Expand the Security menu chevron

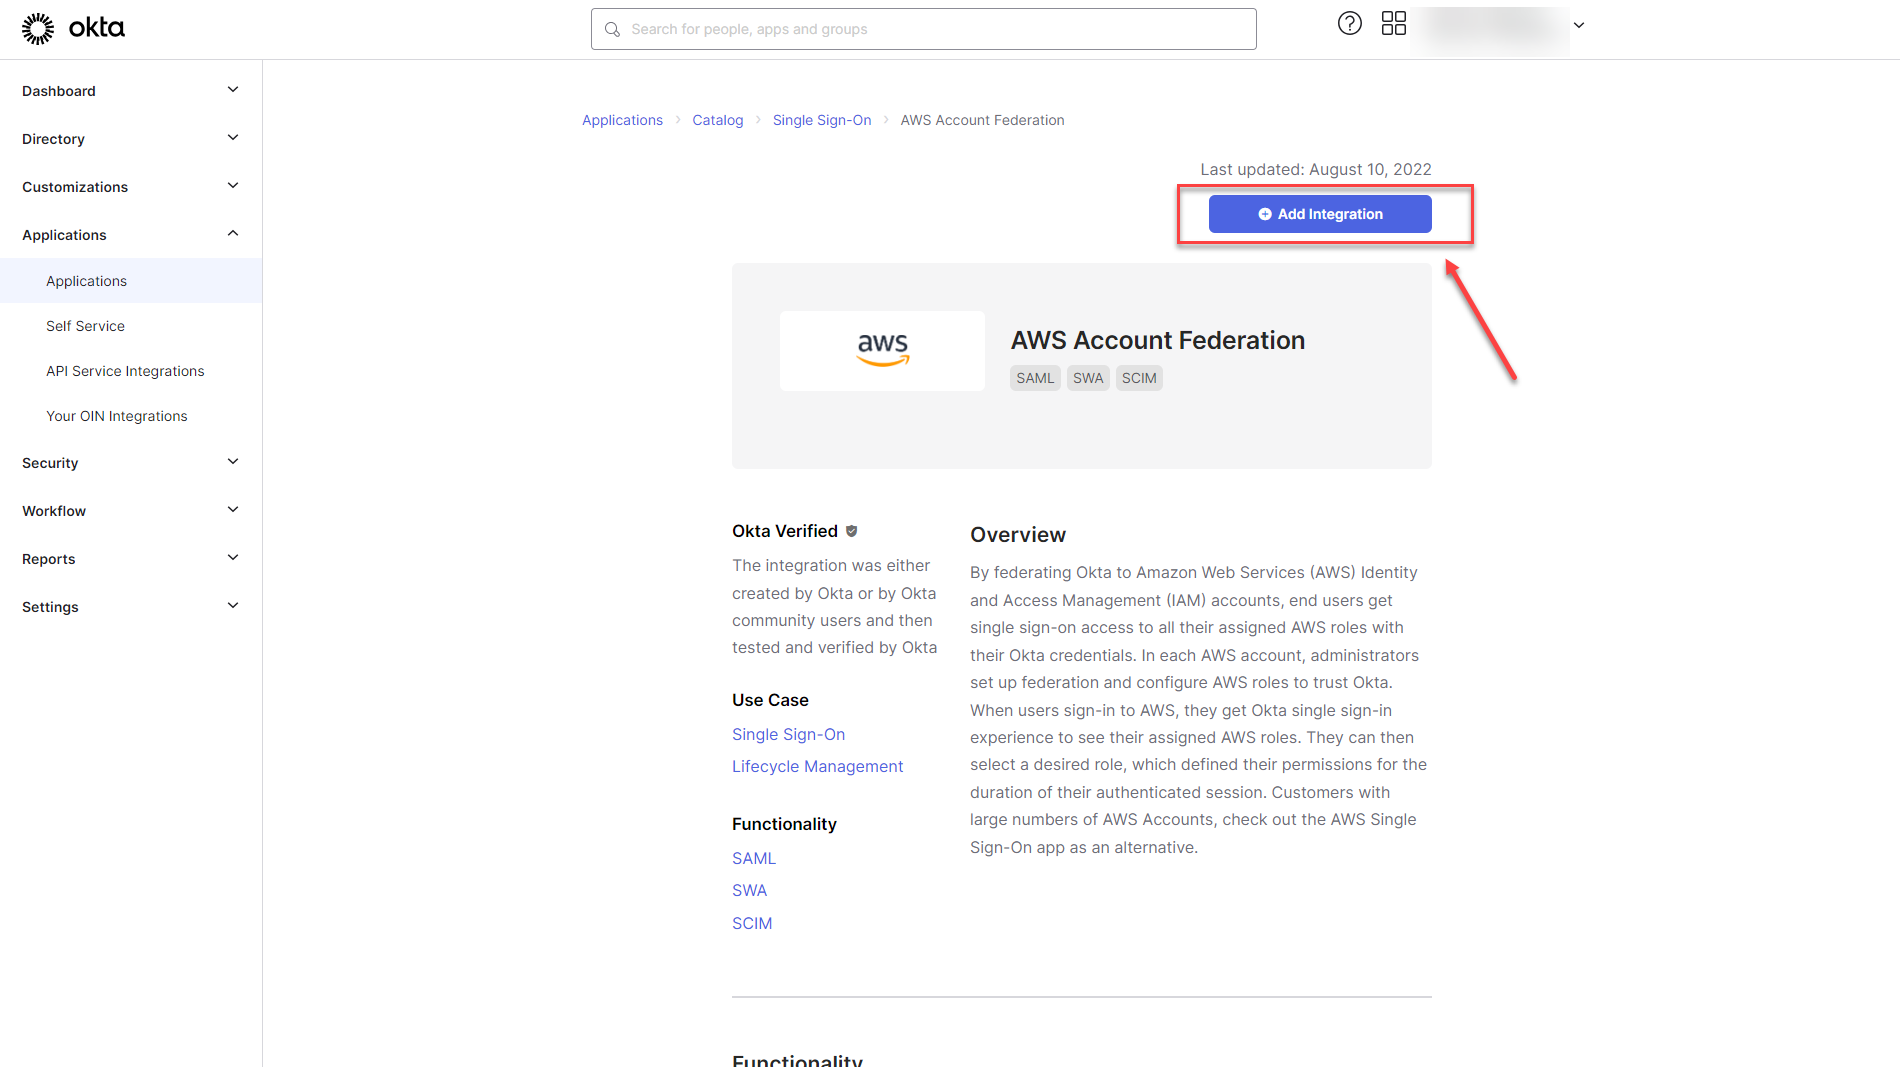pyautogui.click(x=233, y=462)
